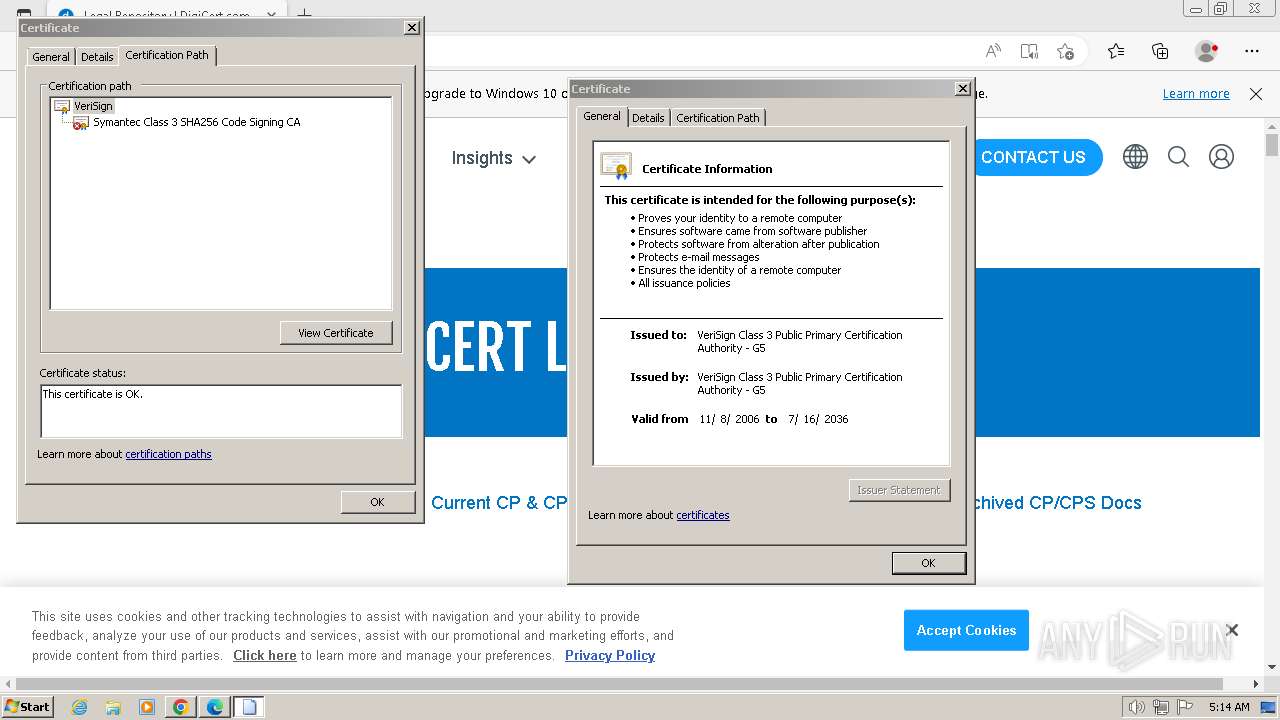This screenshot has height=720, width=1280.
Task: Click account user icon on DigiCert page
Action: (x=1221, y=157)
